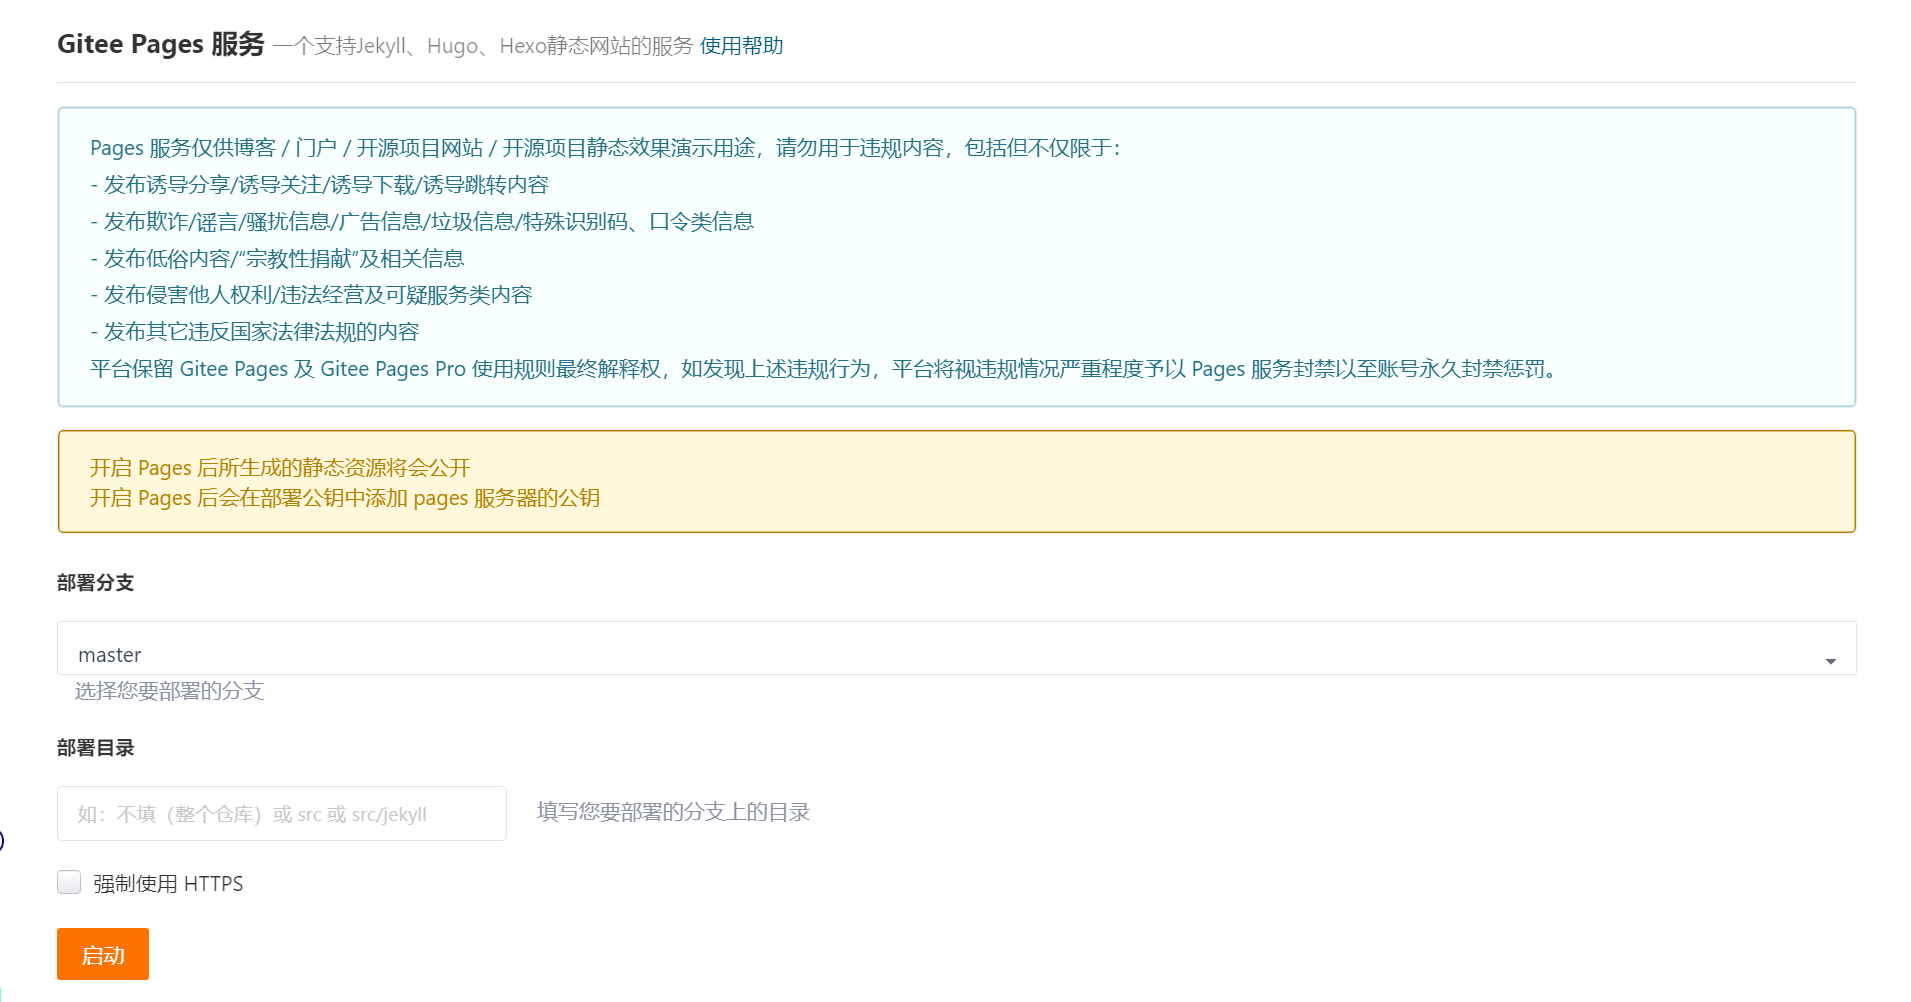Open the 使用帮助 help link
Image resolution: width=1911 pixels, height=1002 pixels.
[x=741, y=46]
